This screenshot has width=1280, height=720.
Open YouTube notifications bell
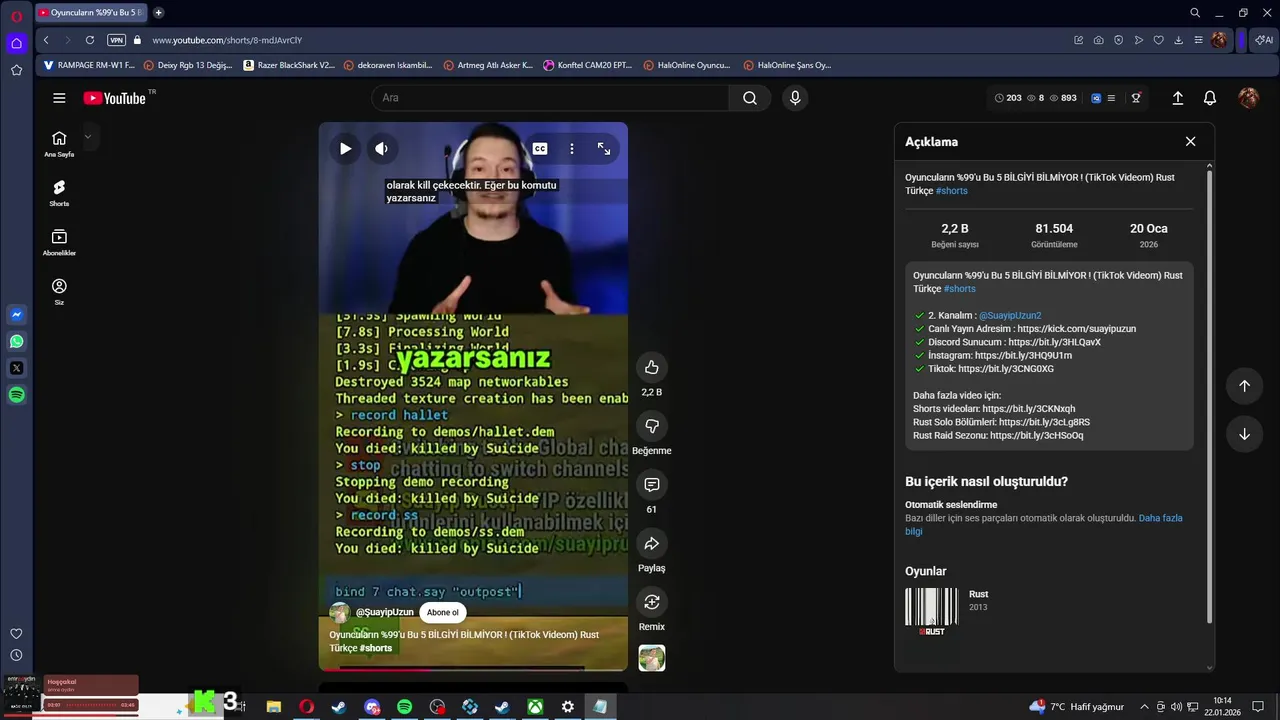1210,98
